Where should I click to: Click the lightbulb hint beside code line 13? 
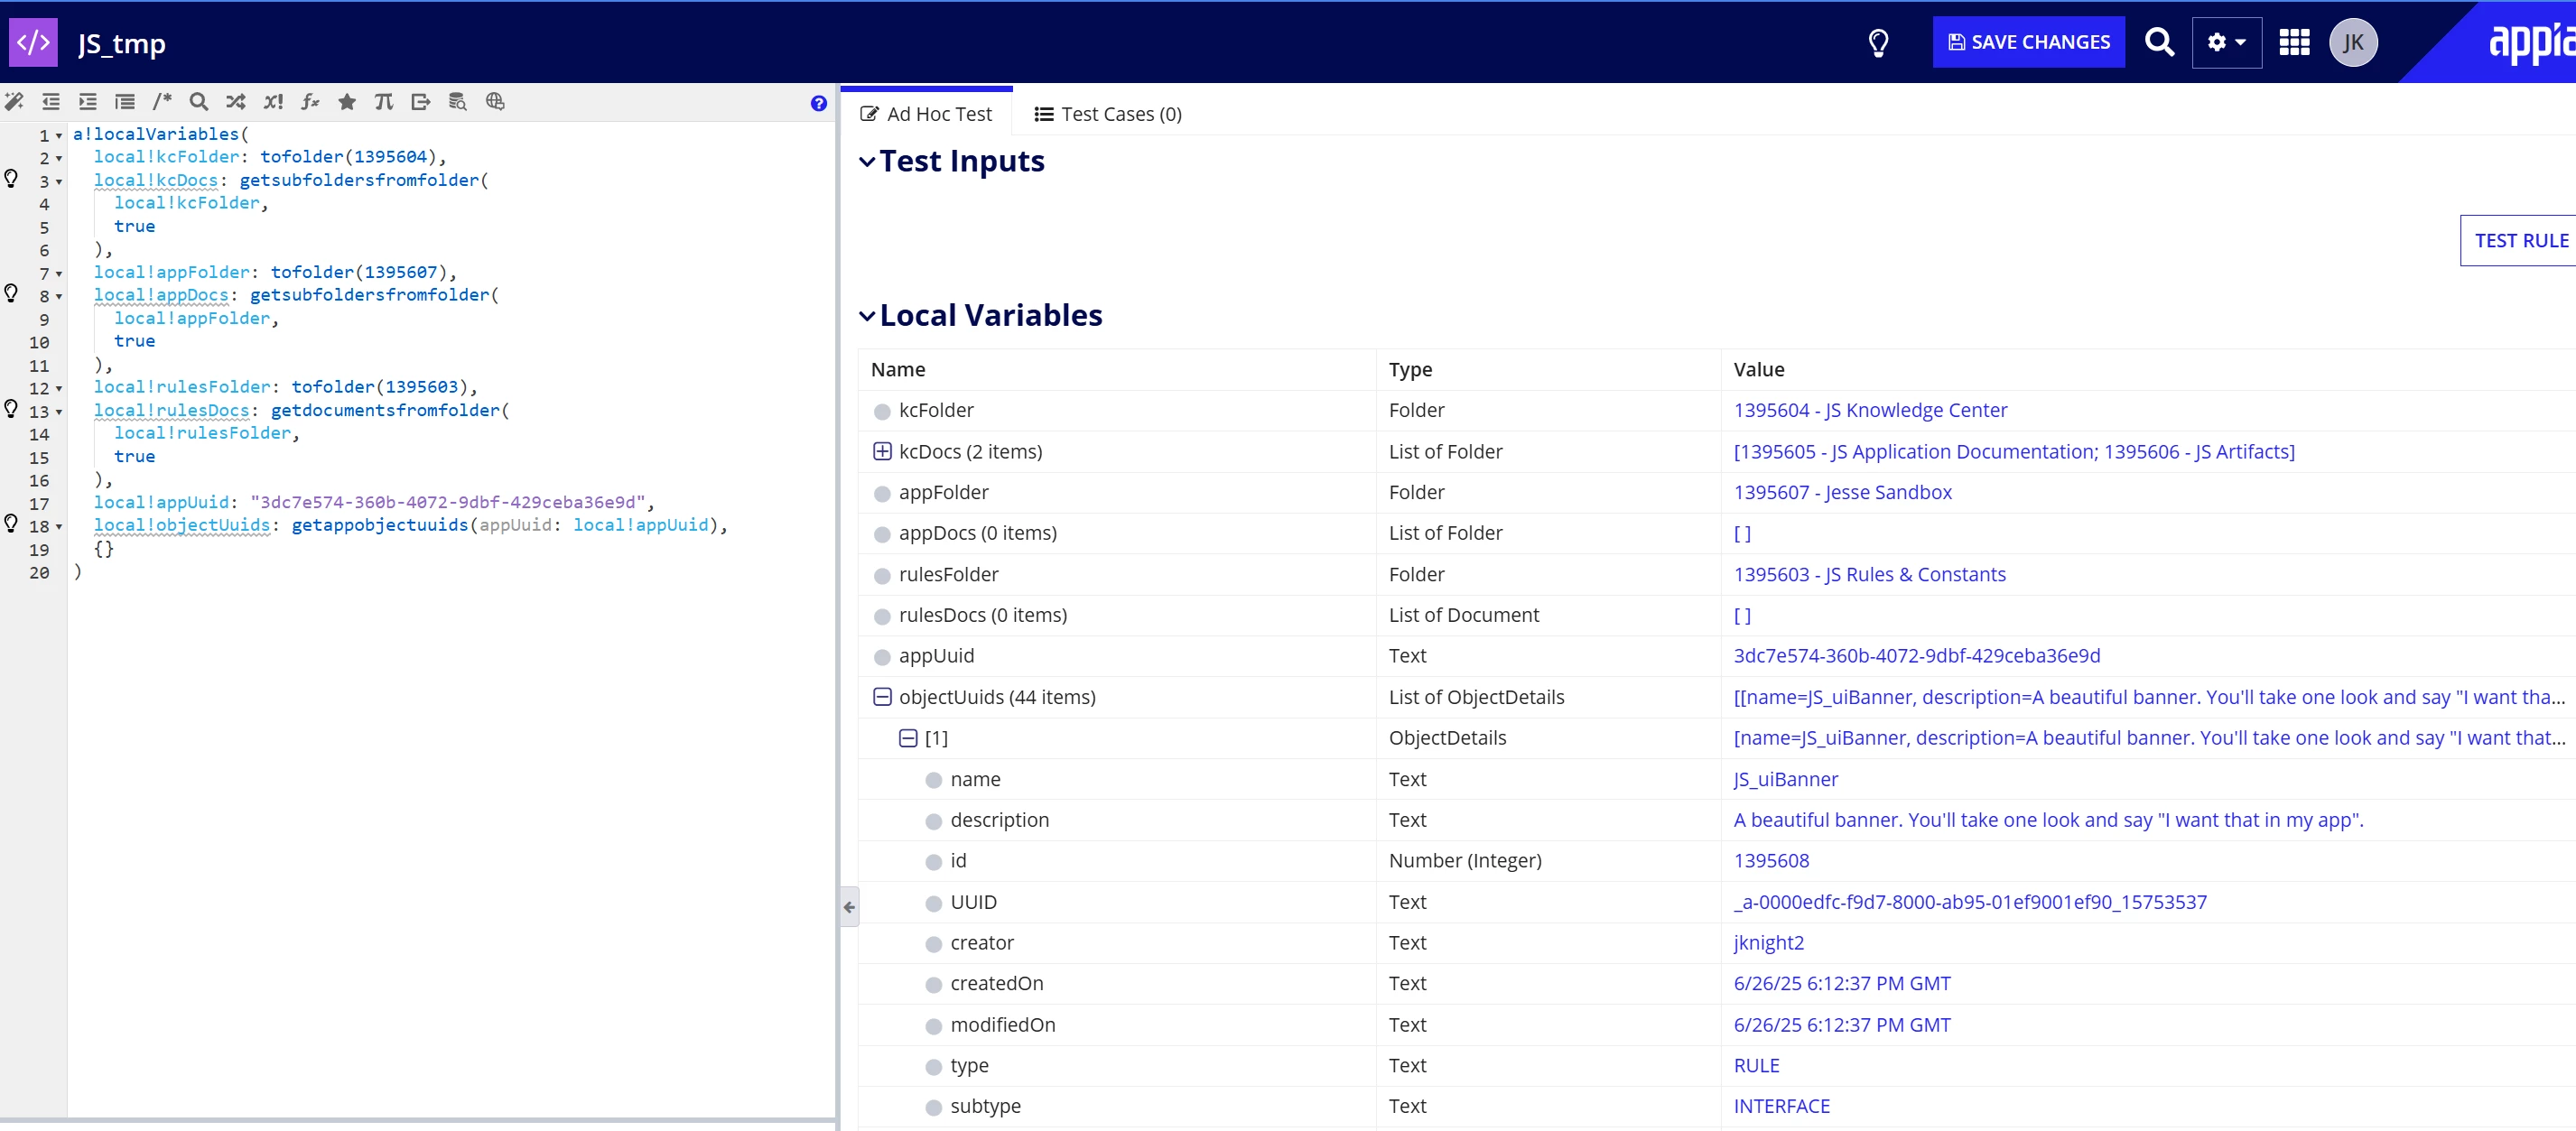11,408
